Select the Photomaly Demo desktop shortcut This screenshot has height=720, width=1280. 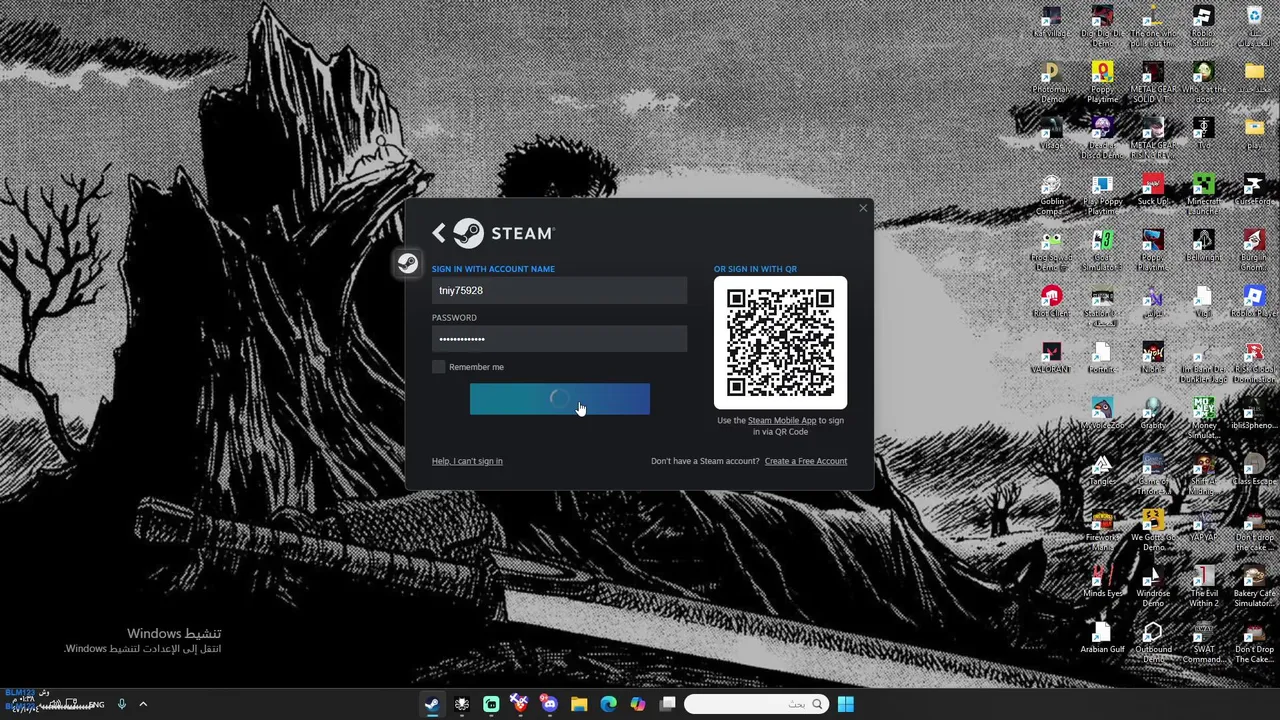[1051, 82]
